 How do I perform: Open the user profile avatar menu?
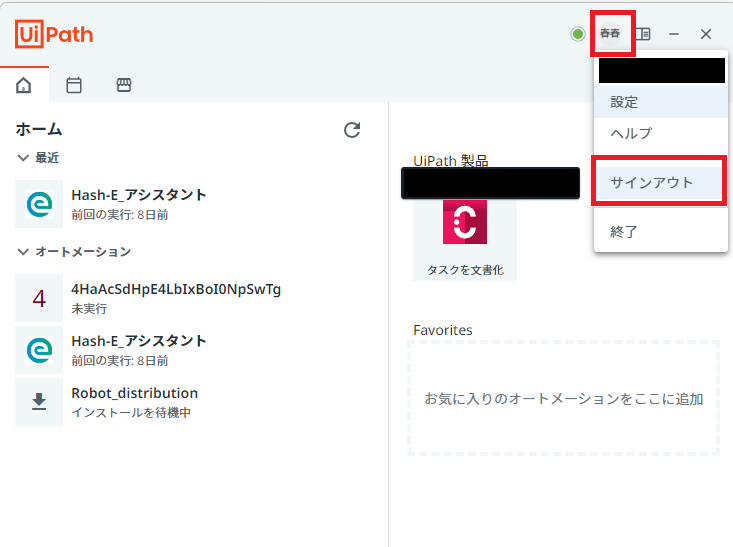pyautogui.click(x=610, y=34)
